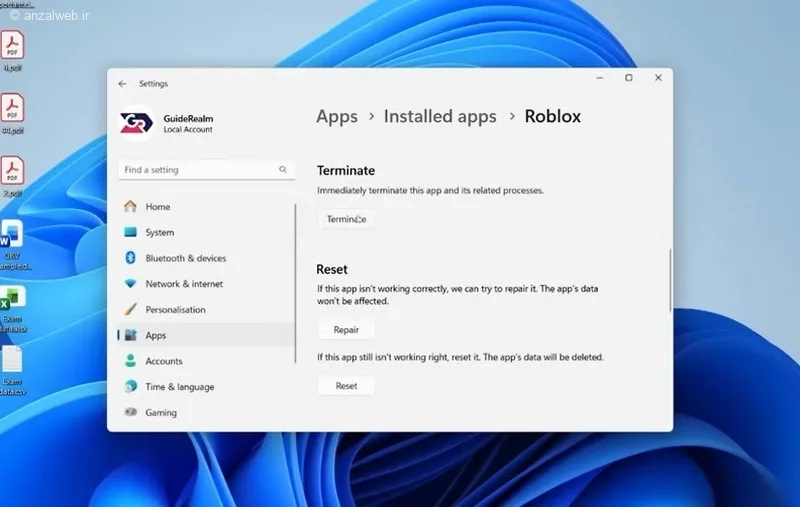
Task: Go to Apps breadcrumb link
Action: 337,116
